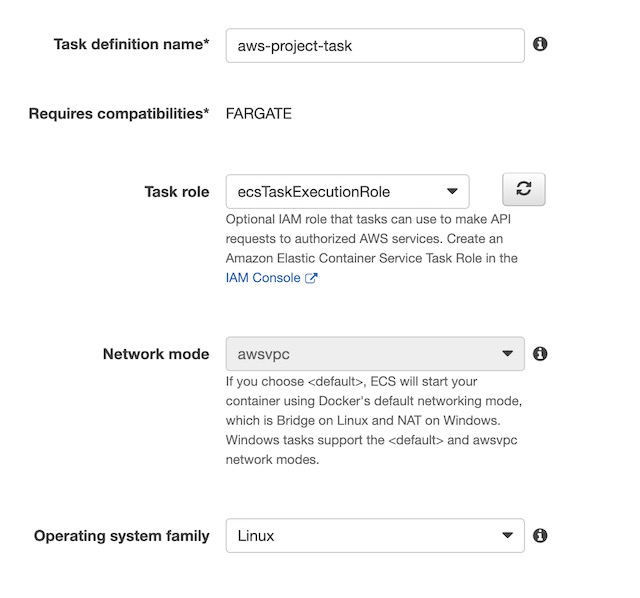This screenshot has width=640, height=598.
Task: Open the IAM Console link
Action: point(263,278)
